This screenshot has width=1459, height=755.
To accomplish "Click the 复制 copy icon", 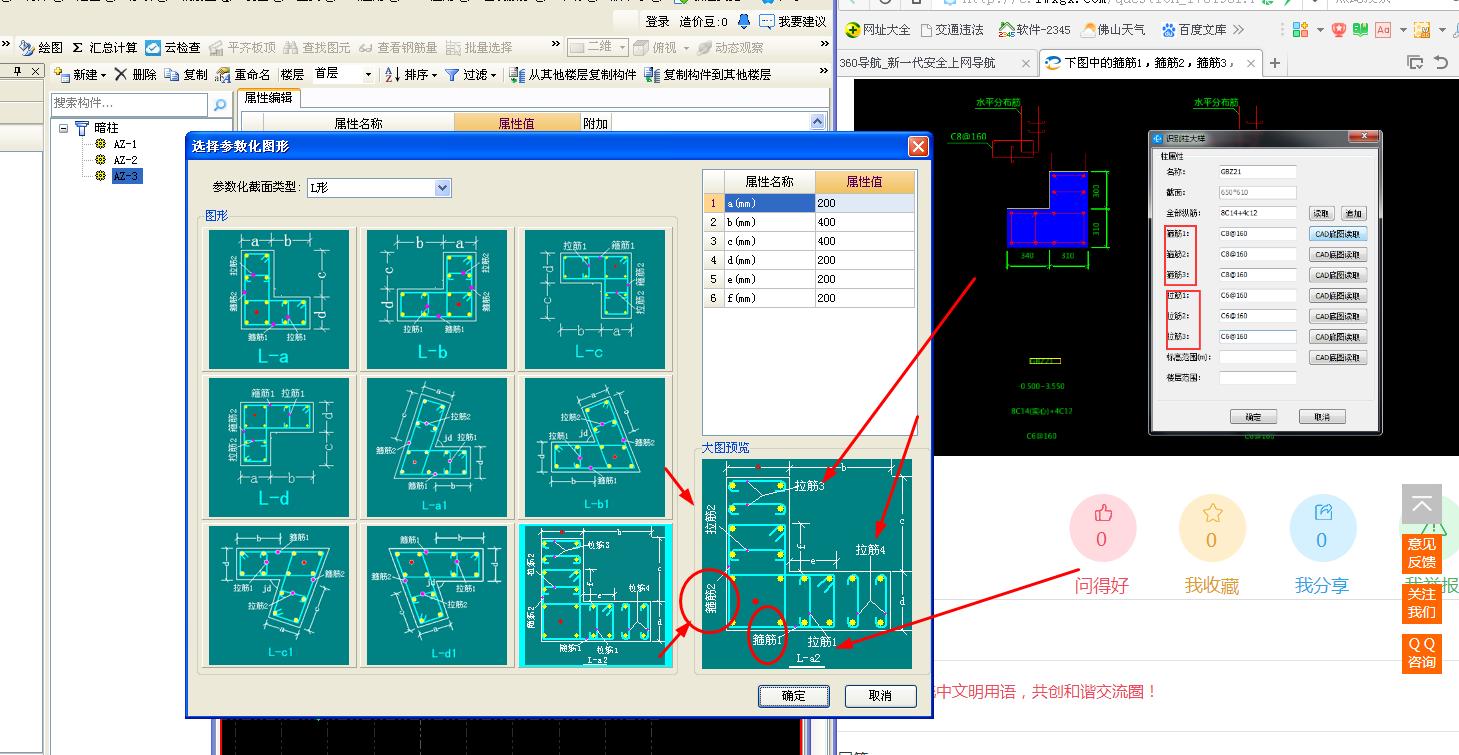I will 172,74.
